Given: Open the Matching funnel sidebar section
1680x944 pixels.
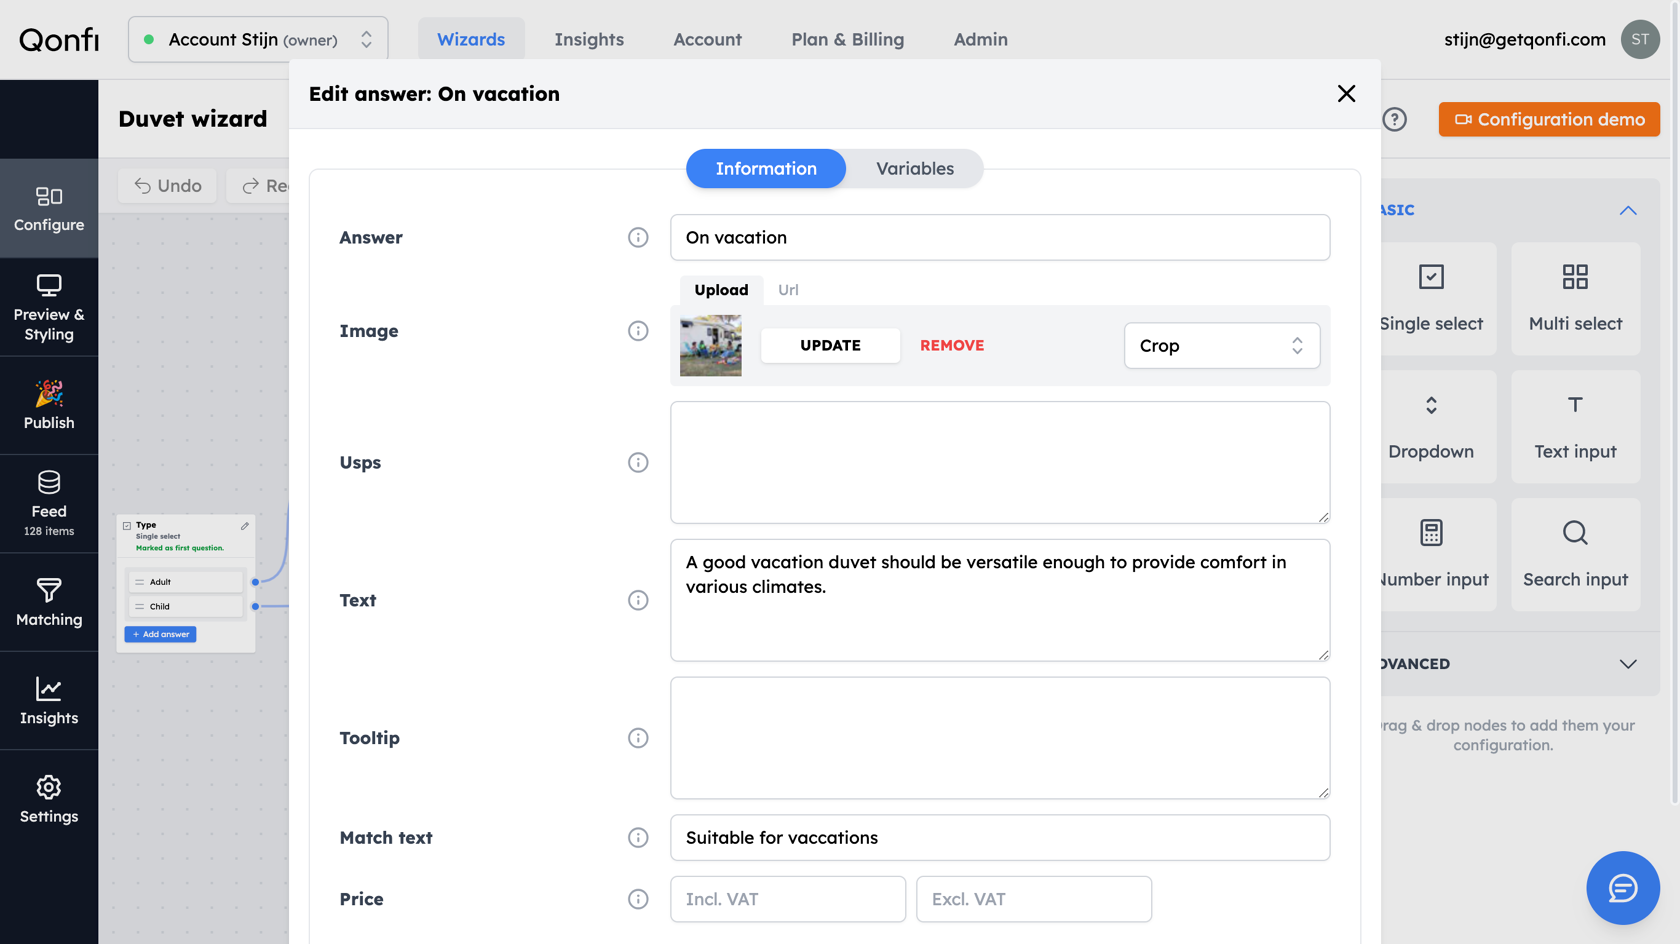Looking at the screenshot, I should 49,603.
